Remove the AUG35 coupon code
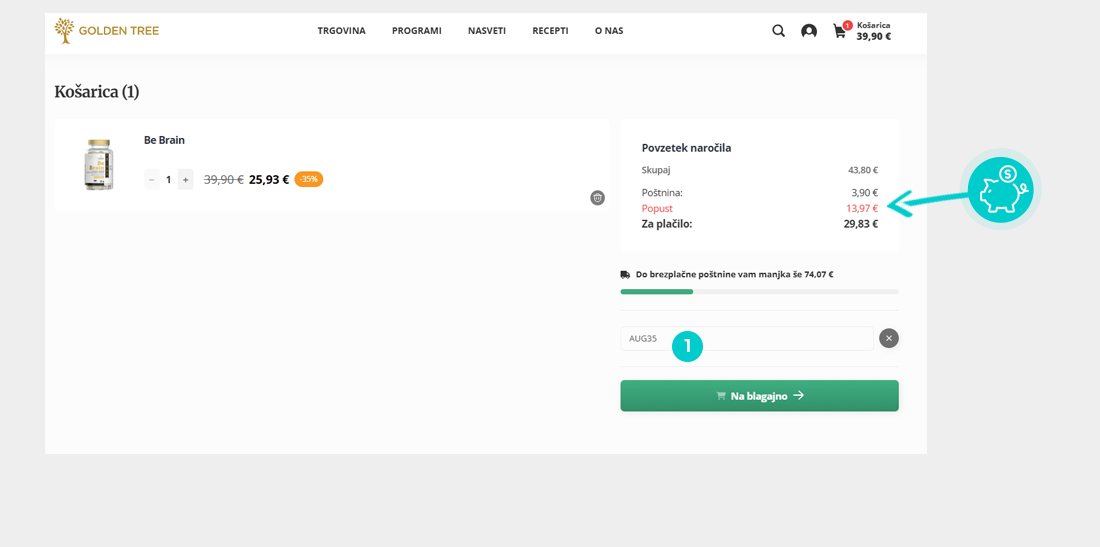Viewport: 1100px width, 547px height. click(x=889, y=338)
